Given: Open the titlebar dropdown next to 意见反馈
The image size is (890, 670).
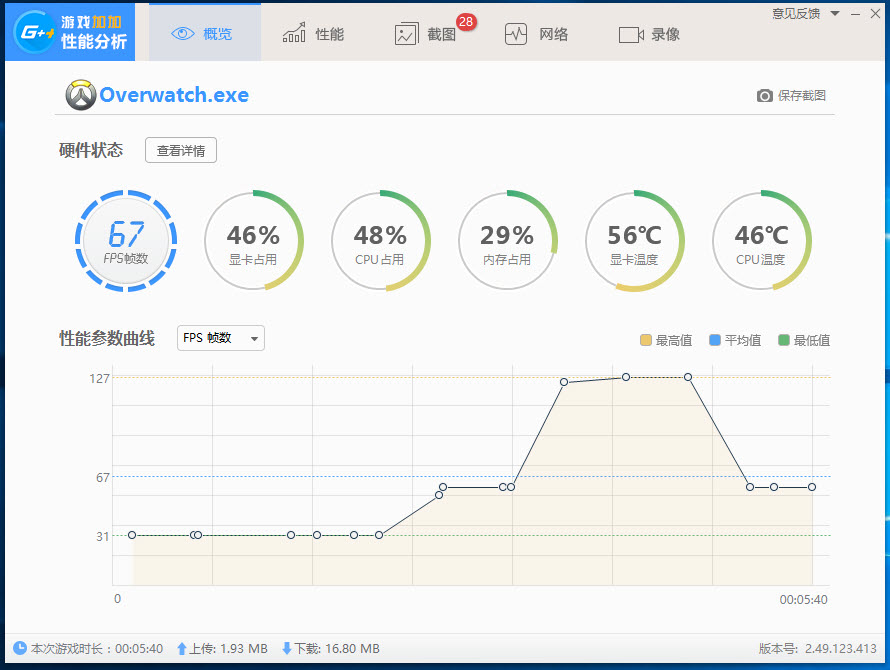Looking at the screenshot, I should click(x=835, y=13).
